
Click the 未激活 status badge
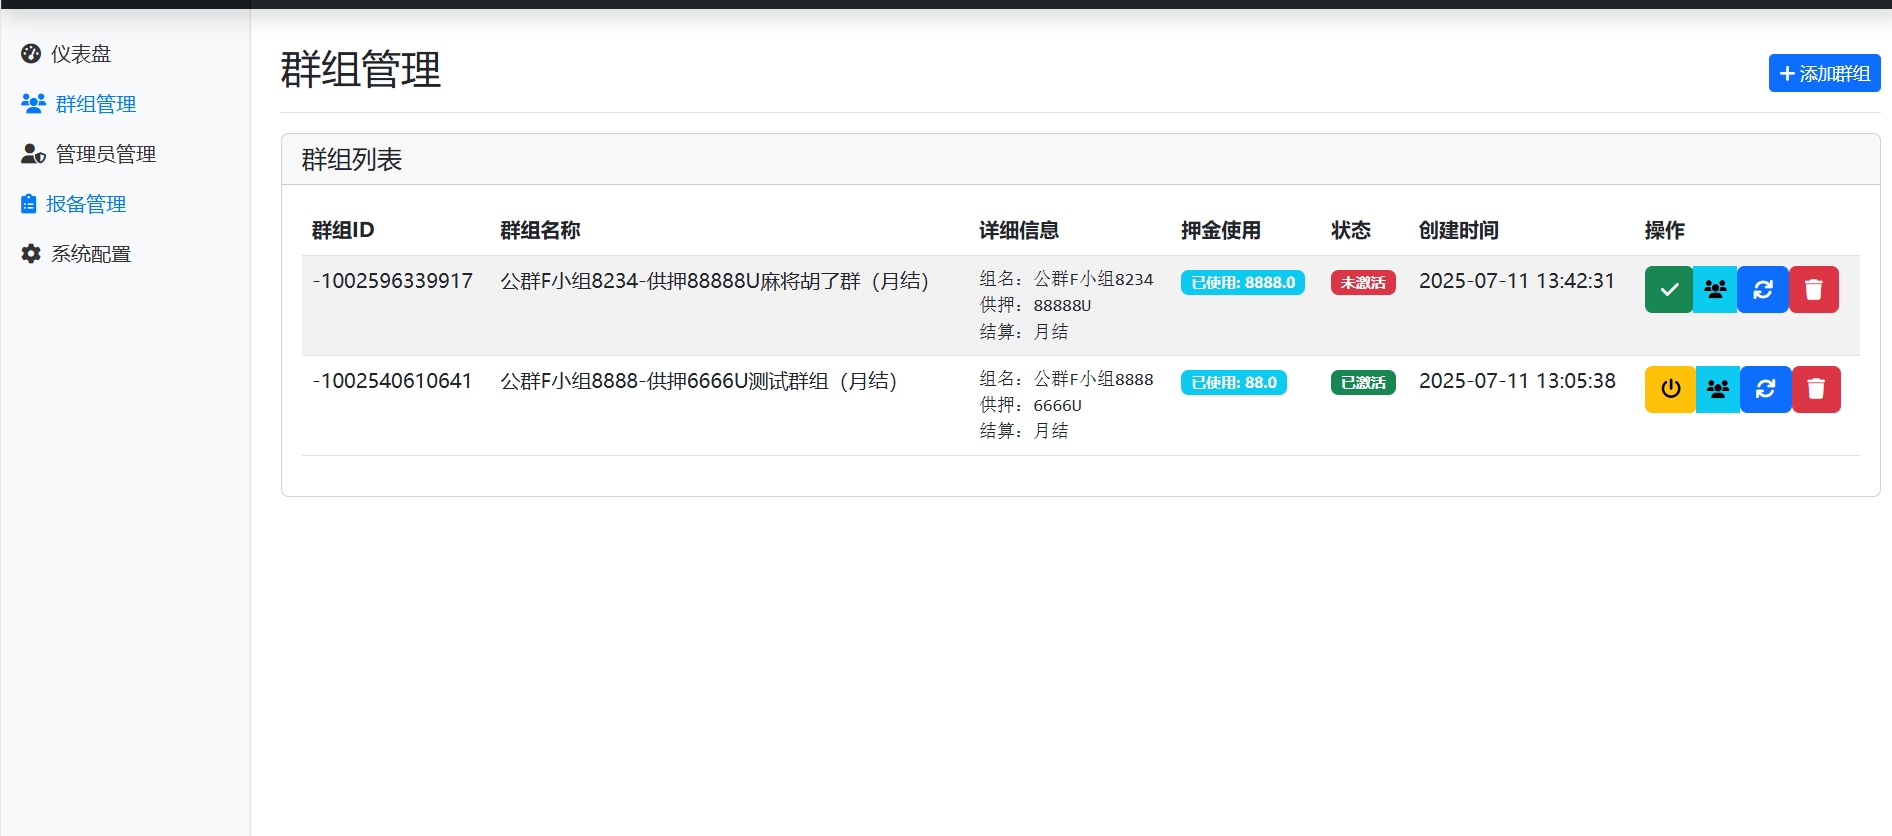[x=1362, y=283]
